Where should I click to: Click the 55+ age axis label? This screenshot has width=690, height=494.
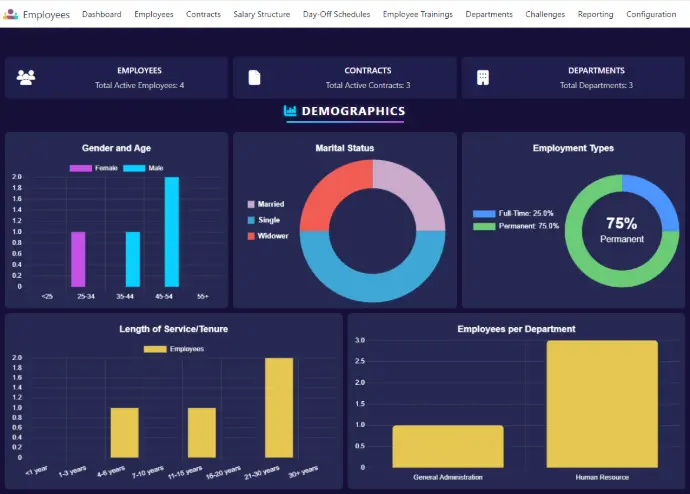(x=202, y=296)
